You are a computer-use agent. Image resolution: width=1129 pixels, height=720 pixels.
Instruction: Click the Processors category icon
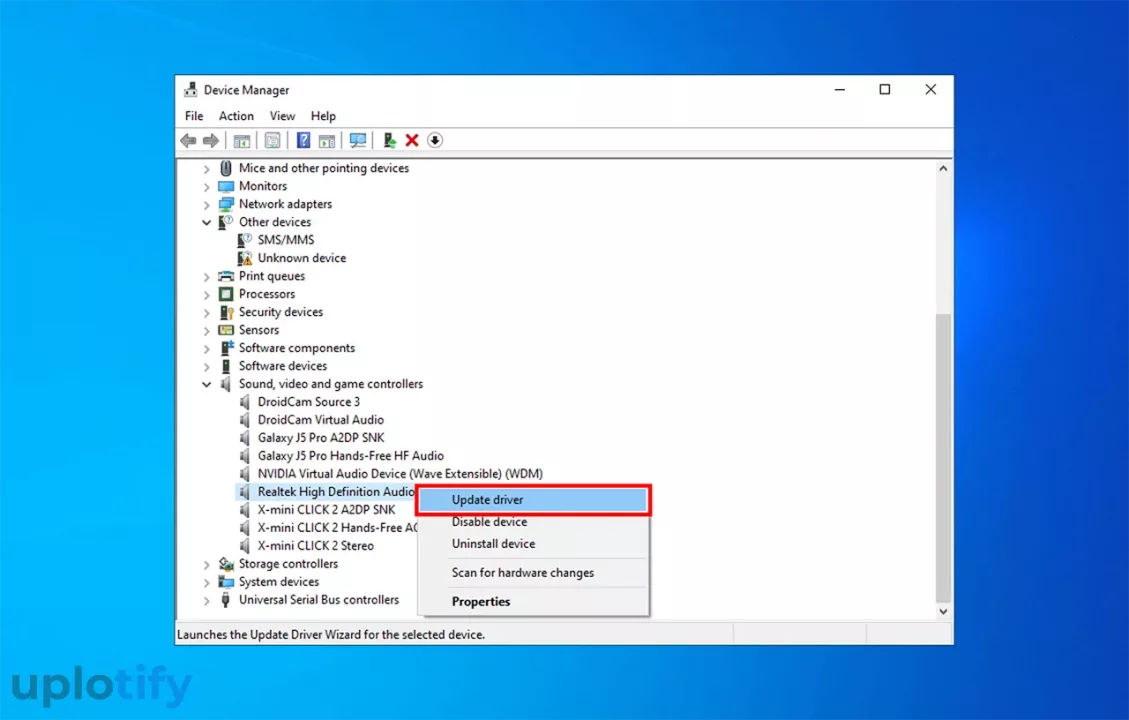tap(226, 294)
